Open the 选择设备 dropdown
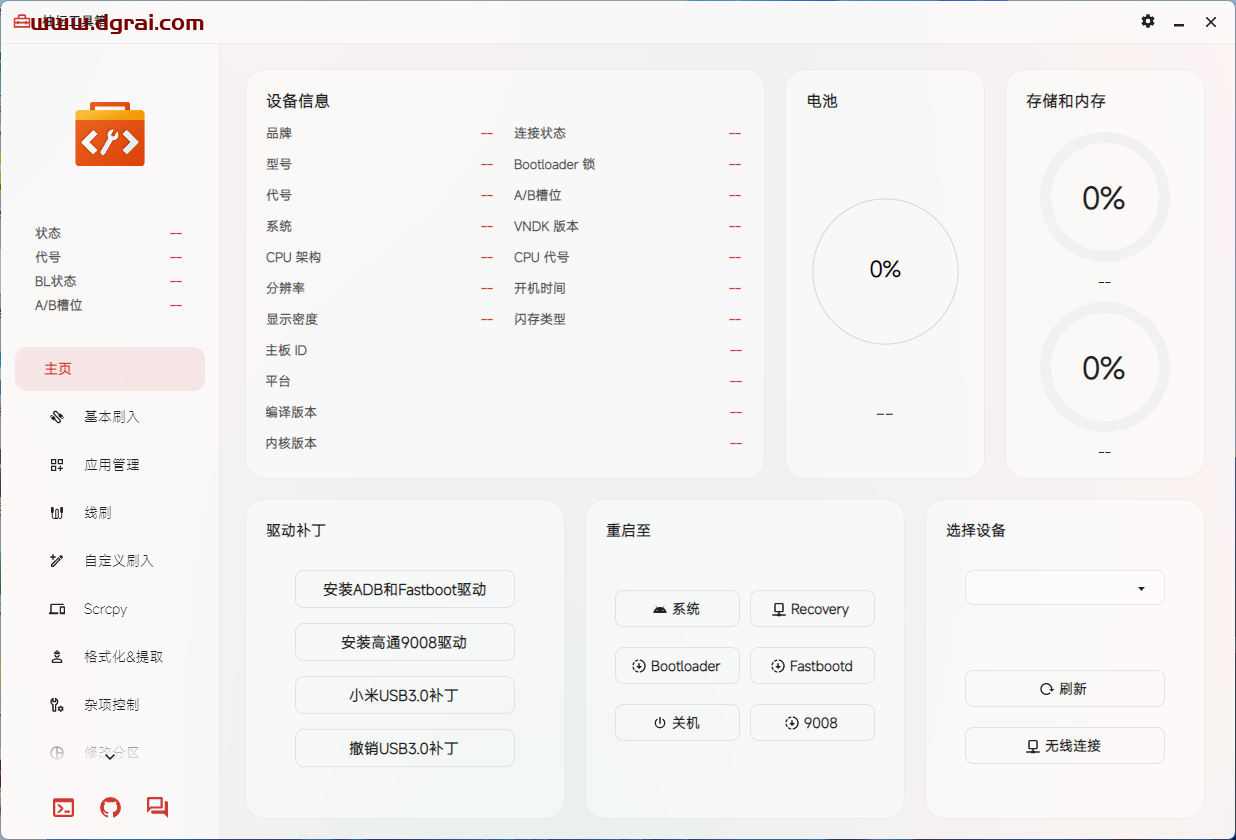Screen dimensions: 1236x840 click(1065, 588)
